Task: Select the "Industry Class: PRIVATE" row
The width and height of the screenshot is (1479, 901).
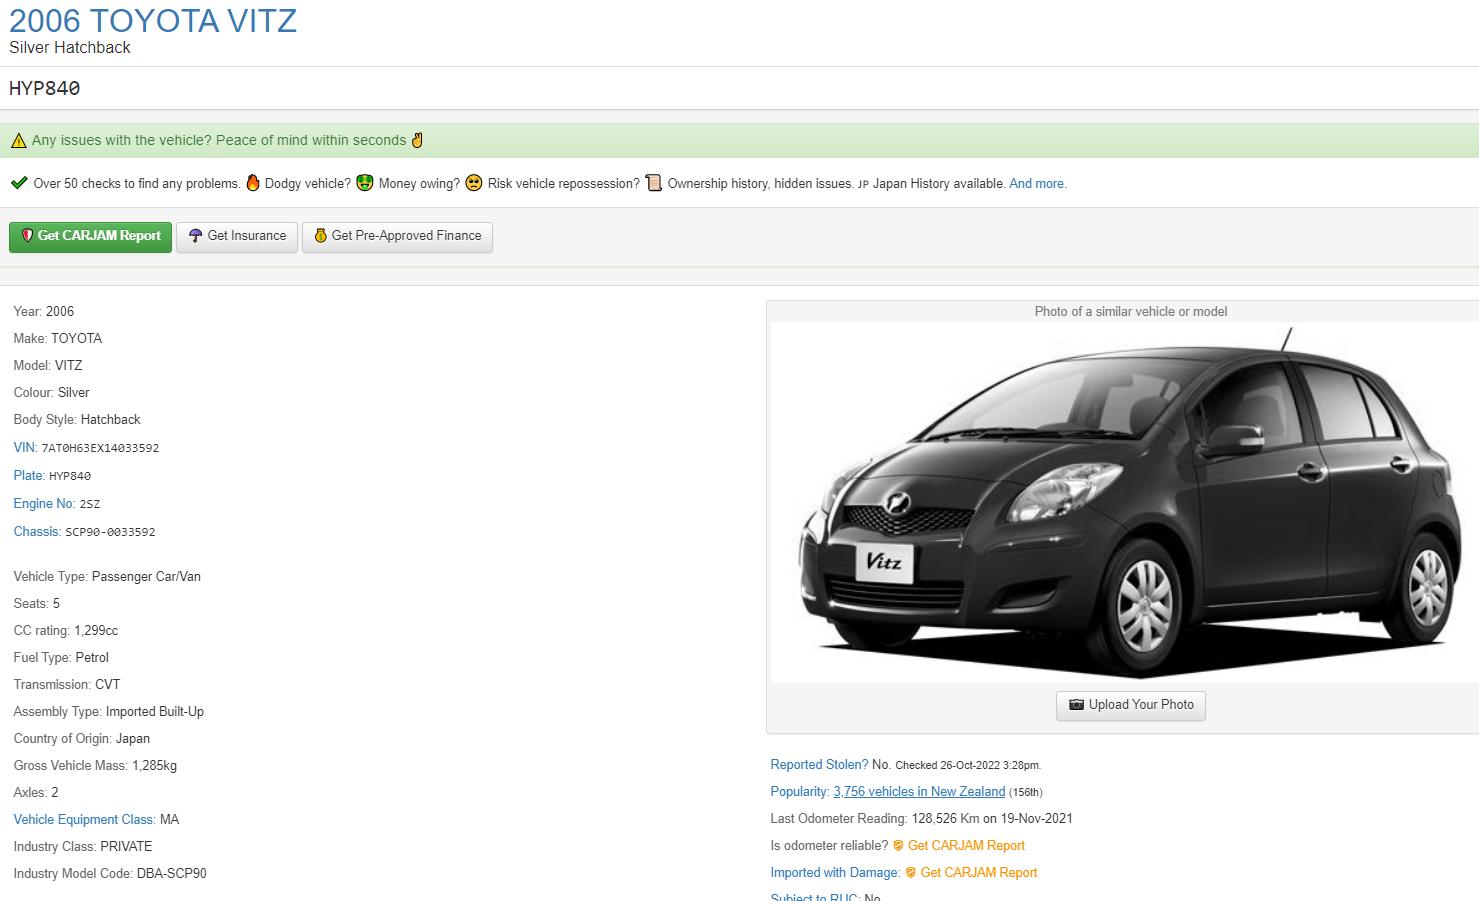Action: [x=83, y=846]
